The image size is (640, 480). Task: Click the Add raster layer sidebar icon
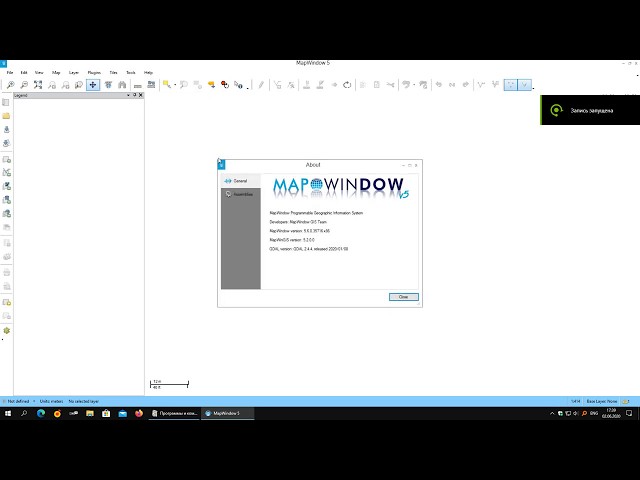pyautogui.click(x=7, y=186)
